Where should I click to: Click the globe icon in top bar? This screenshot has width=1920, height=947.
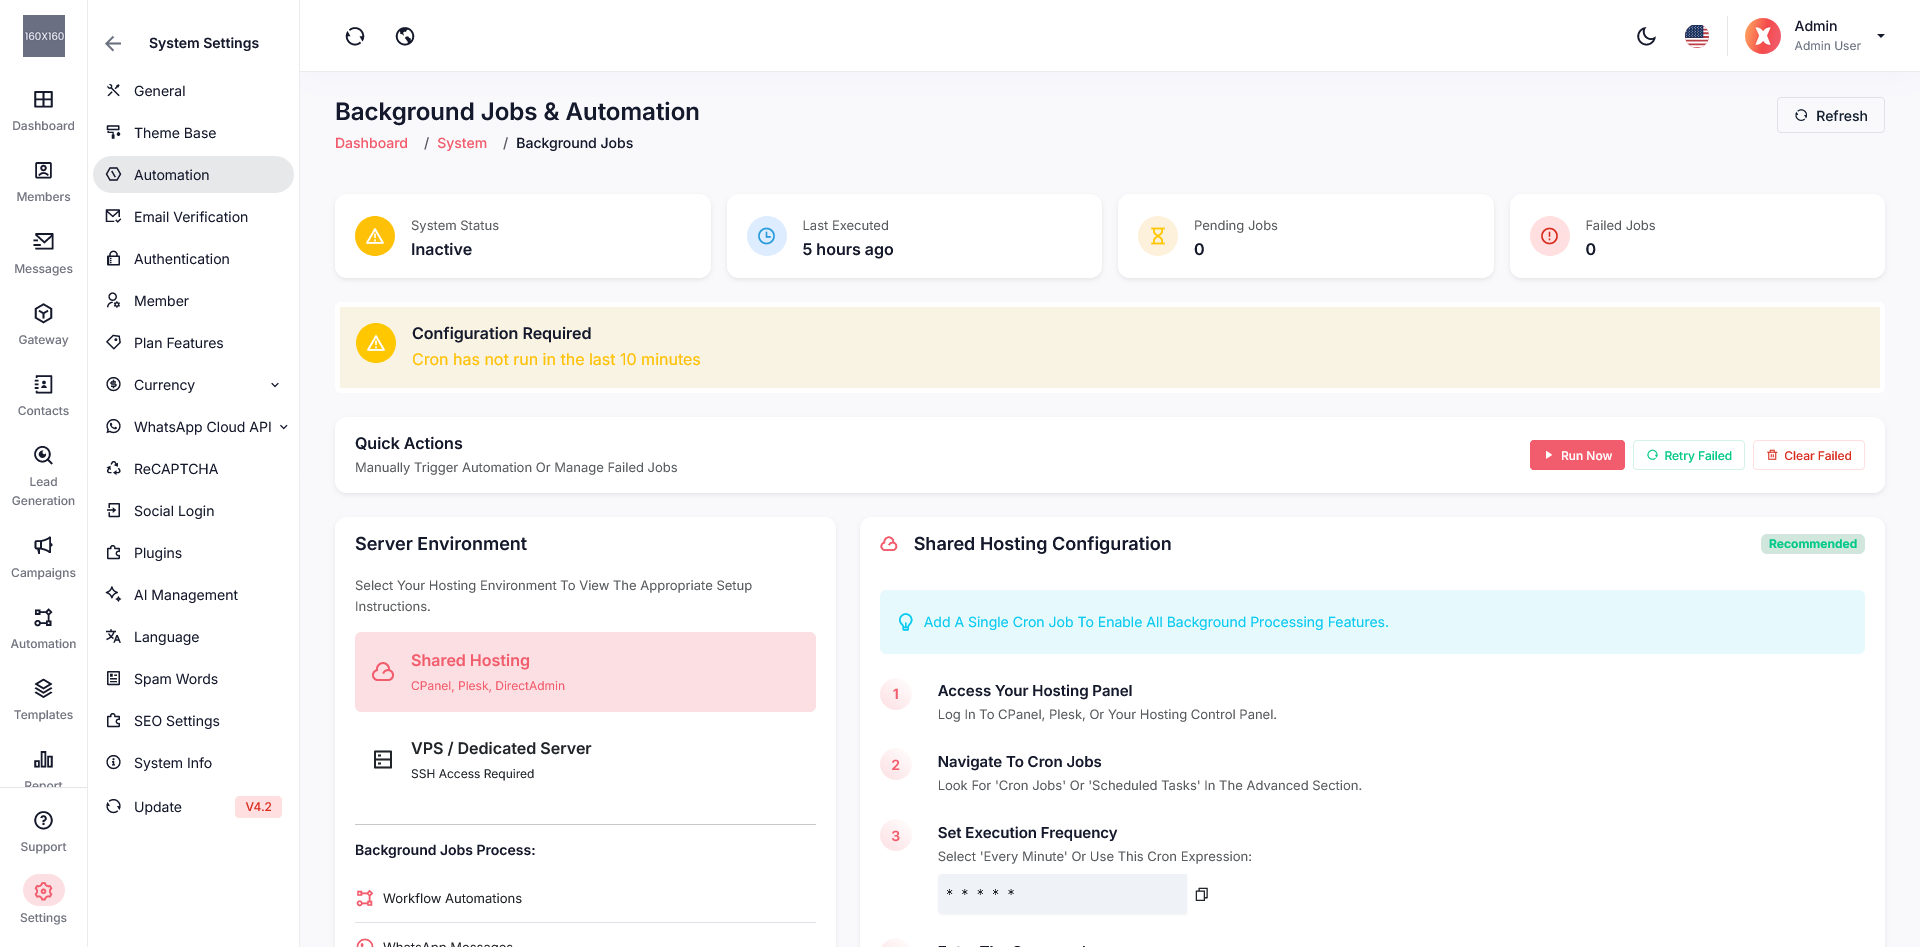(405, 37)
